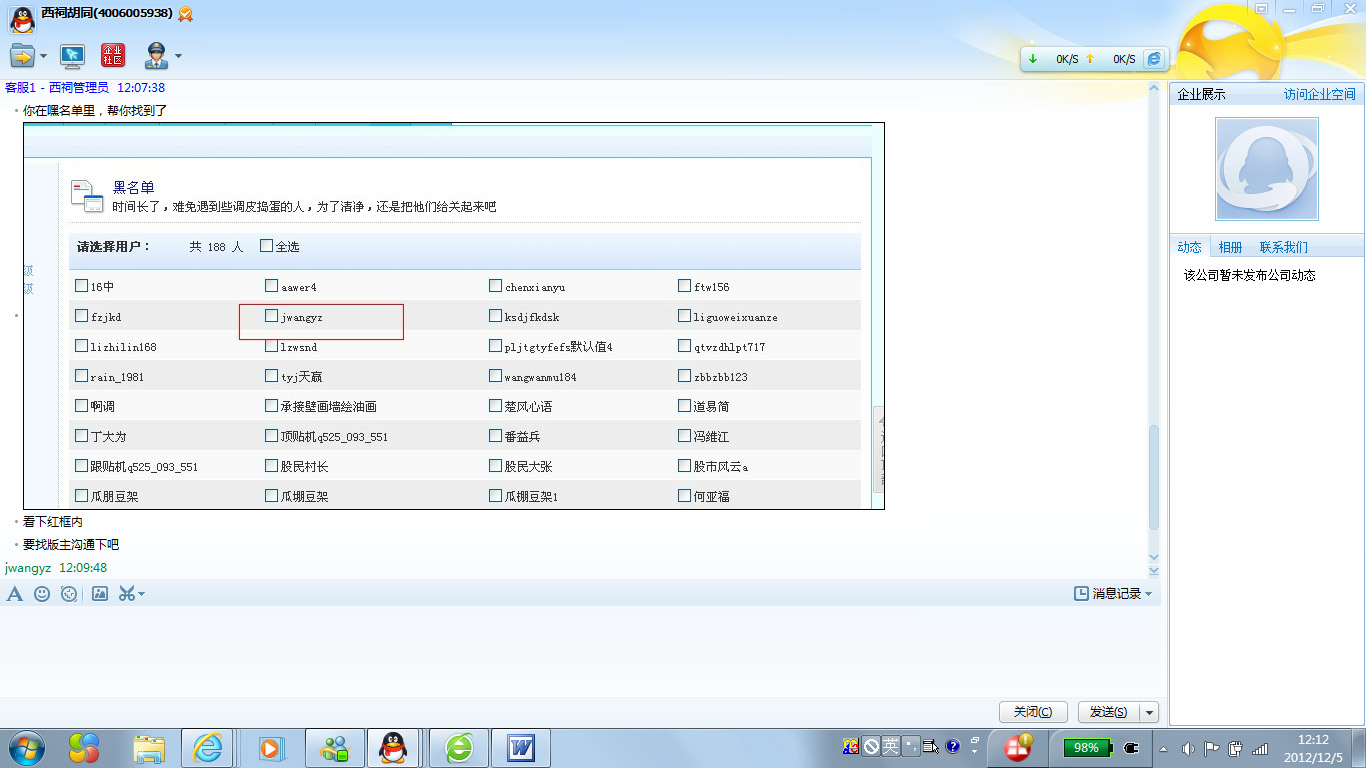This screenshot has width=1366, height=768.
Task: Click inside the message input box
Action: tap(580, 650)
